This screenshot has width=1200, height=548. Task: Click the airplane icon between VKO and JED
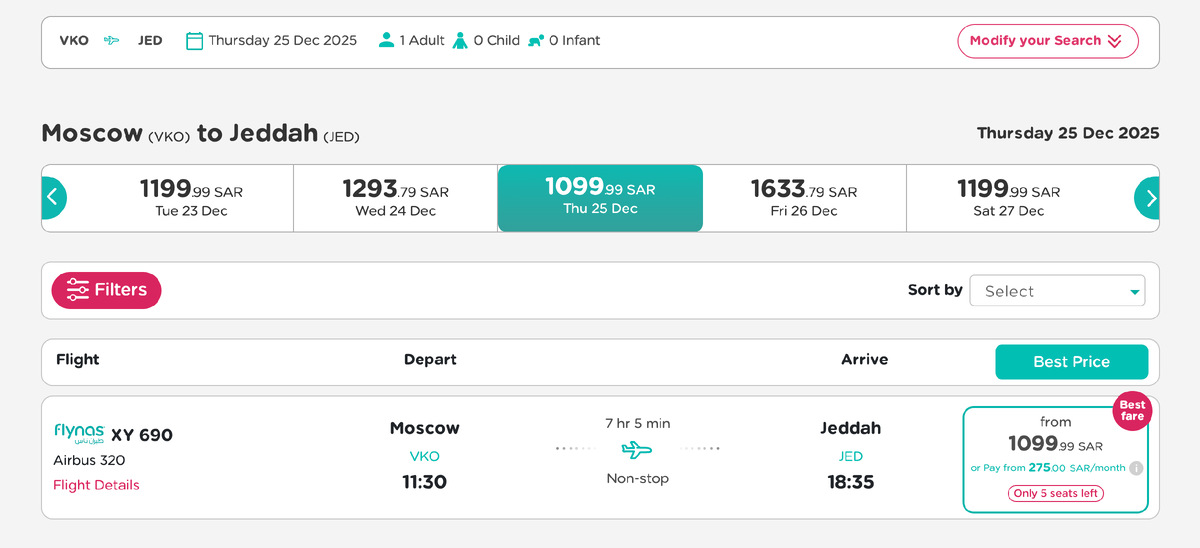(112, 41)
